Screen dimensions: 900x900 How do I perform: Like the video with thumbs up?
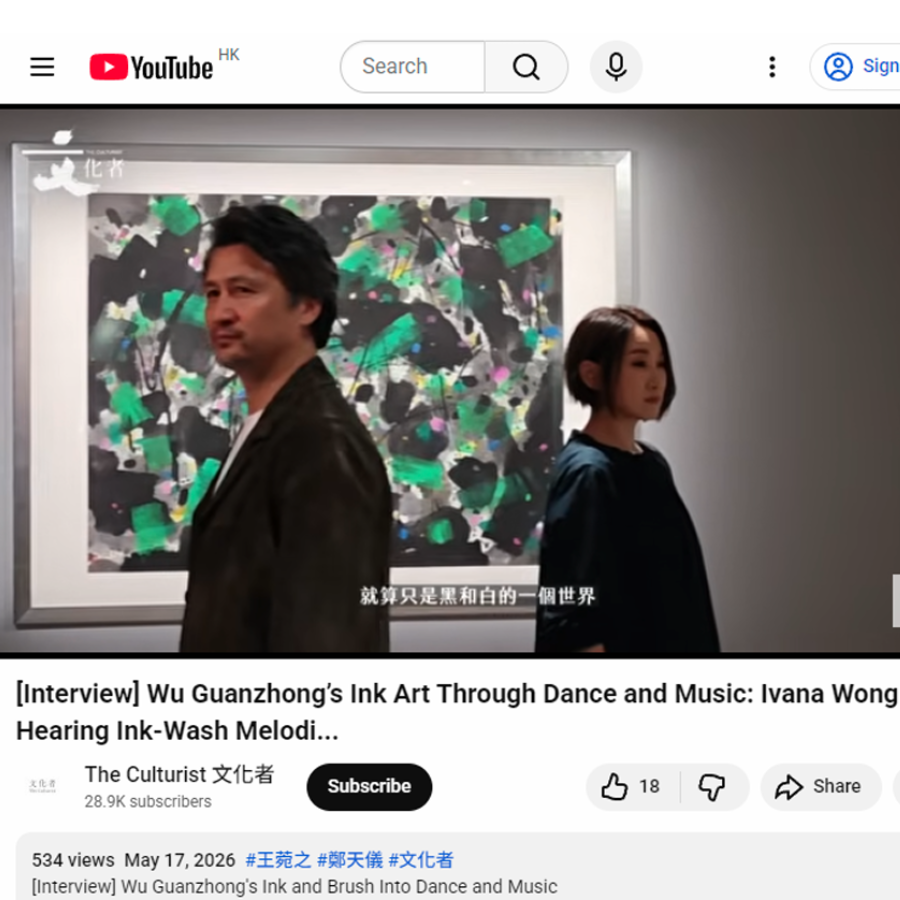633,786
